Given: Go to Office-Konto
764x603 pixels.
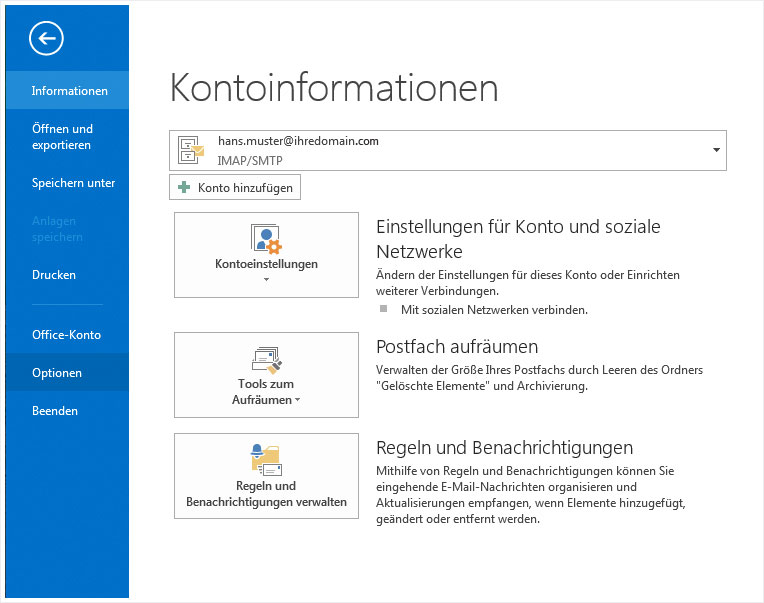Looking at the screenshot, I should (67, 335).
